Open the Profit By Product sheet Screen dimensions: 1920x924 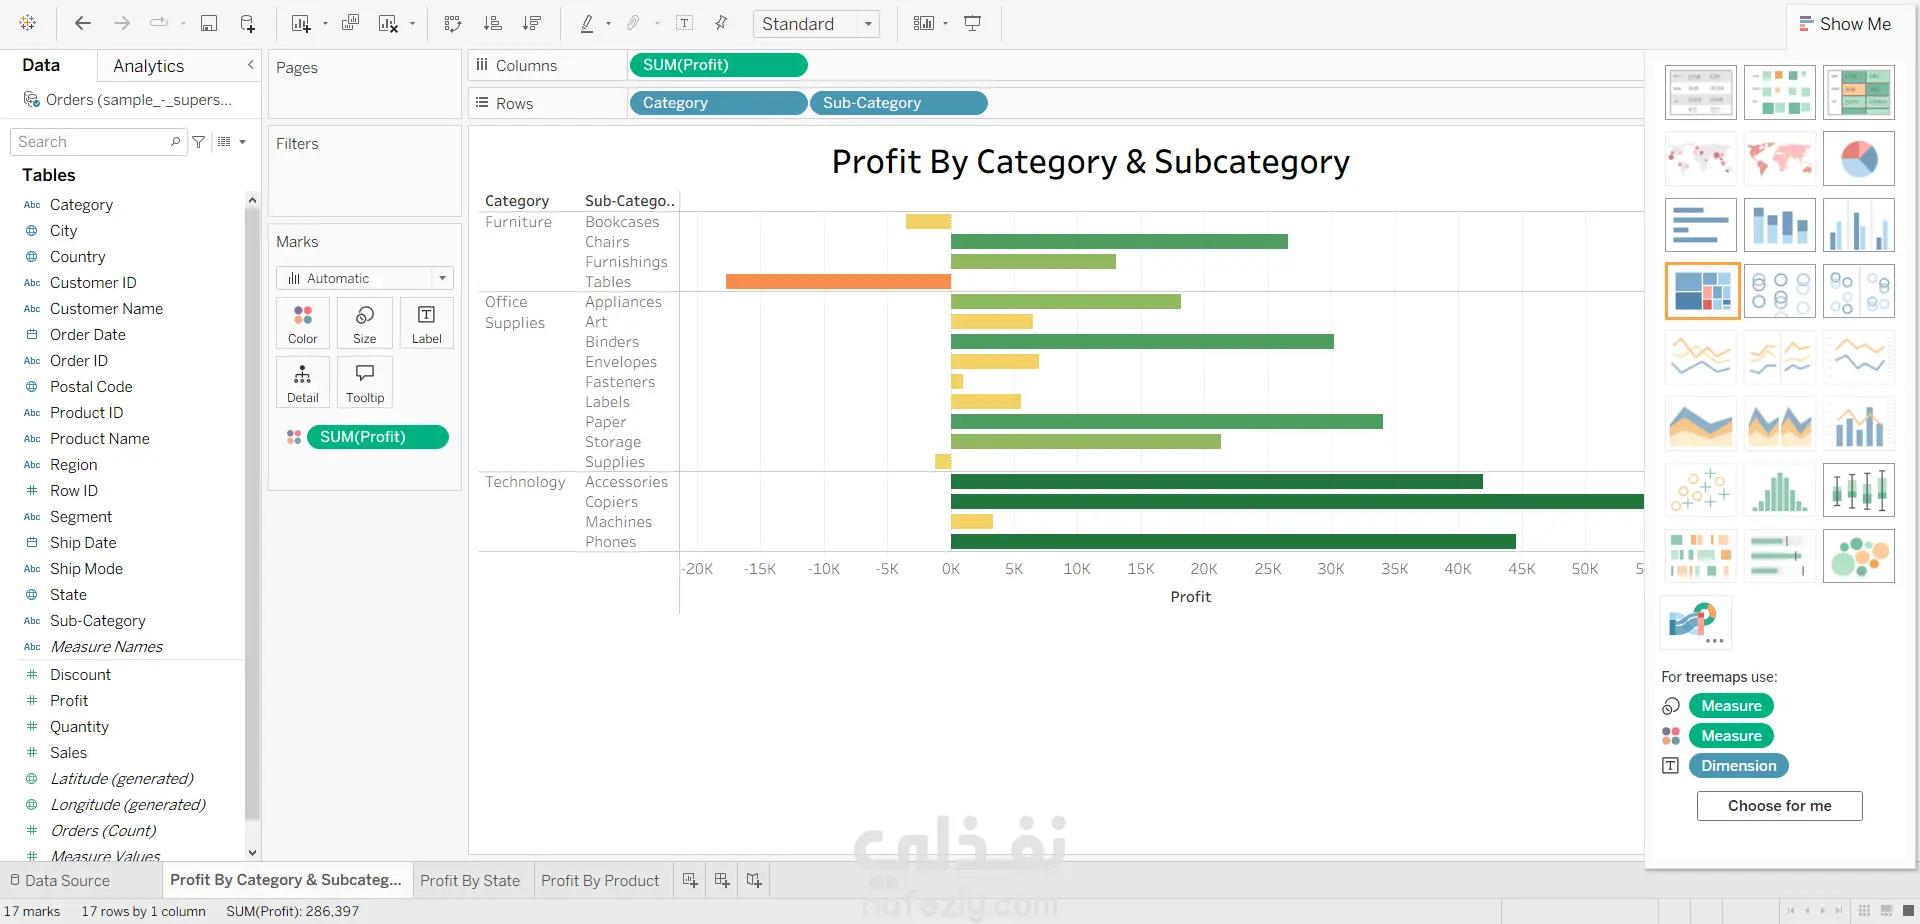point(600,881)
